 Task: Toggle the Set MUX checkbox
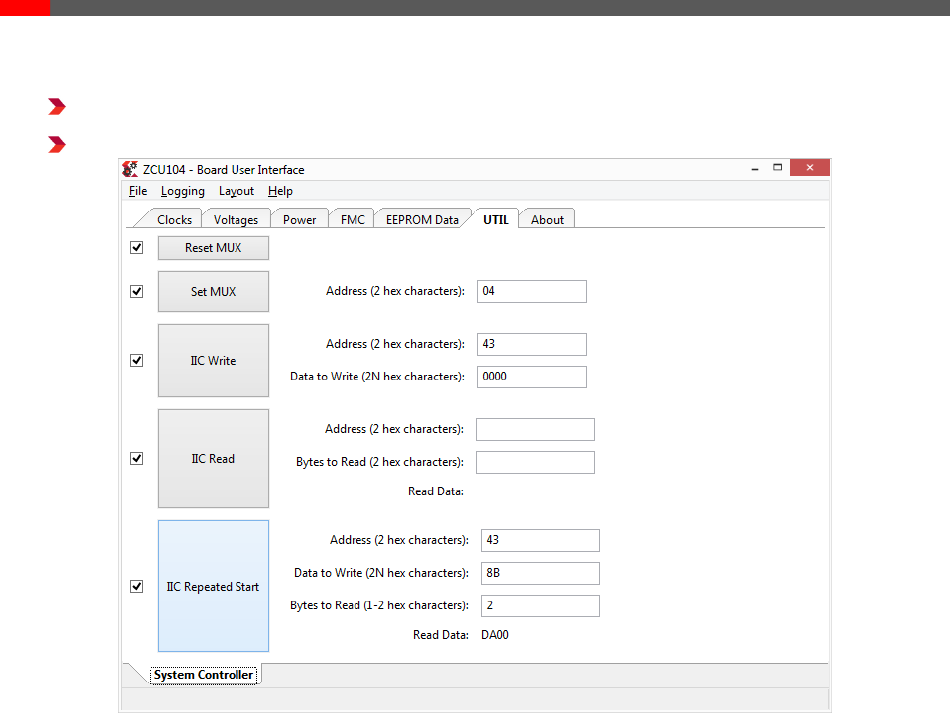pyautogui.click(x=137, y=291)
